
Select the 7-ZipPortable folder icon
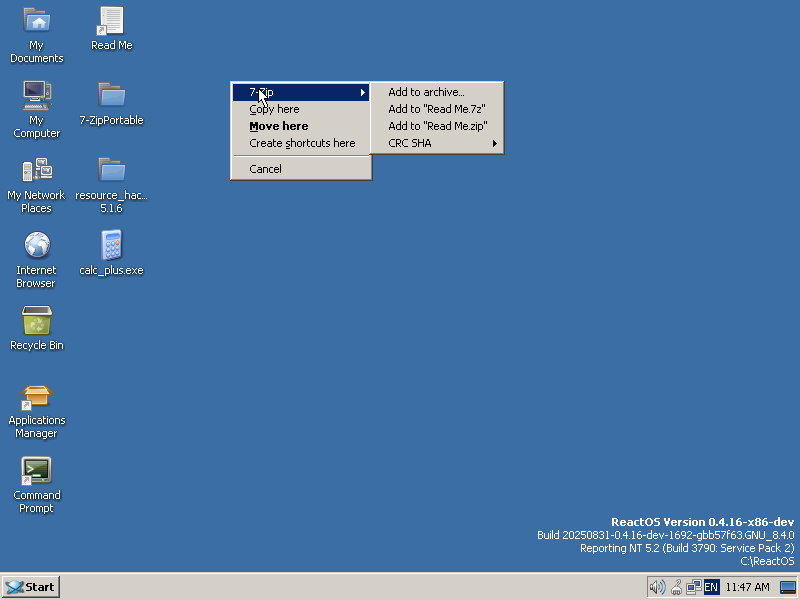point(111,96)
